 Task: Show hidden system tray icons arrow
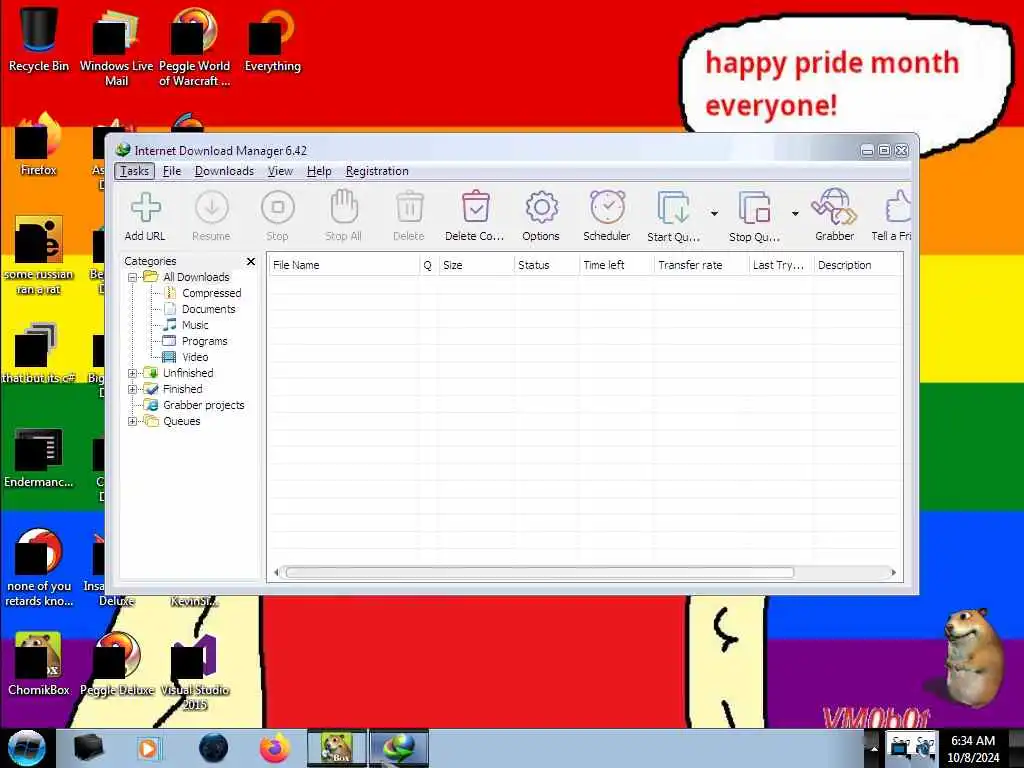874,749
